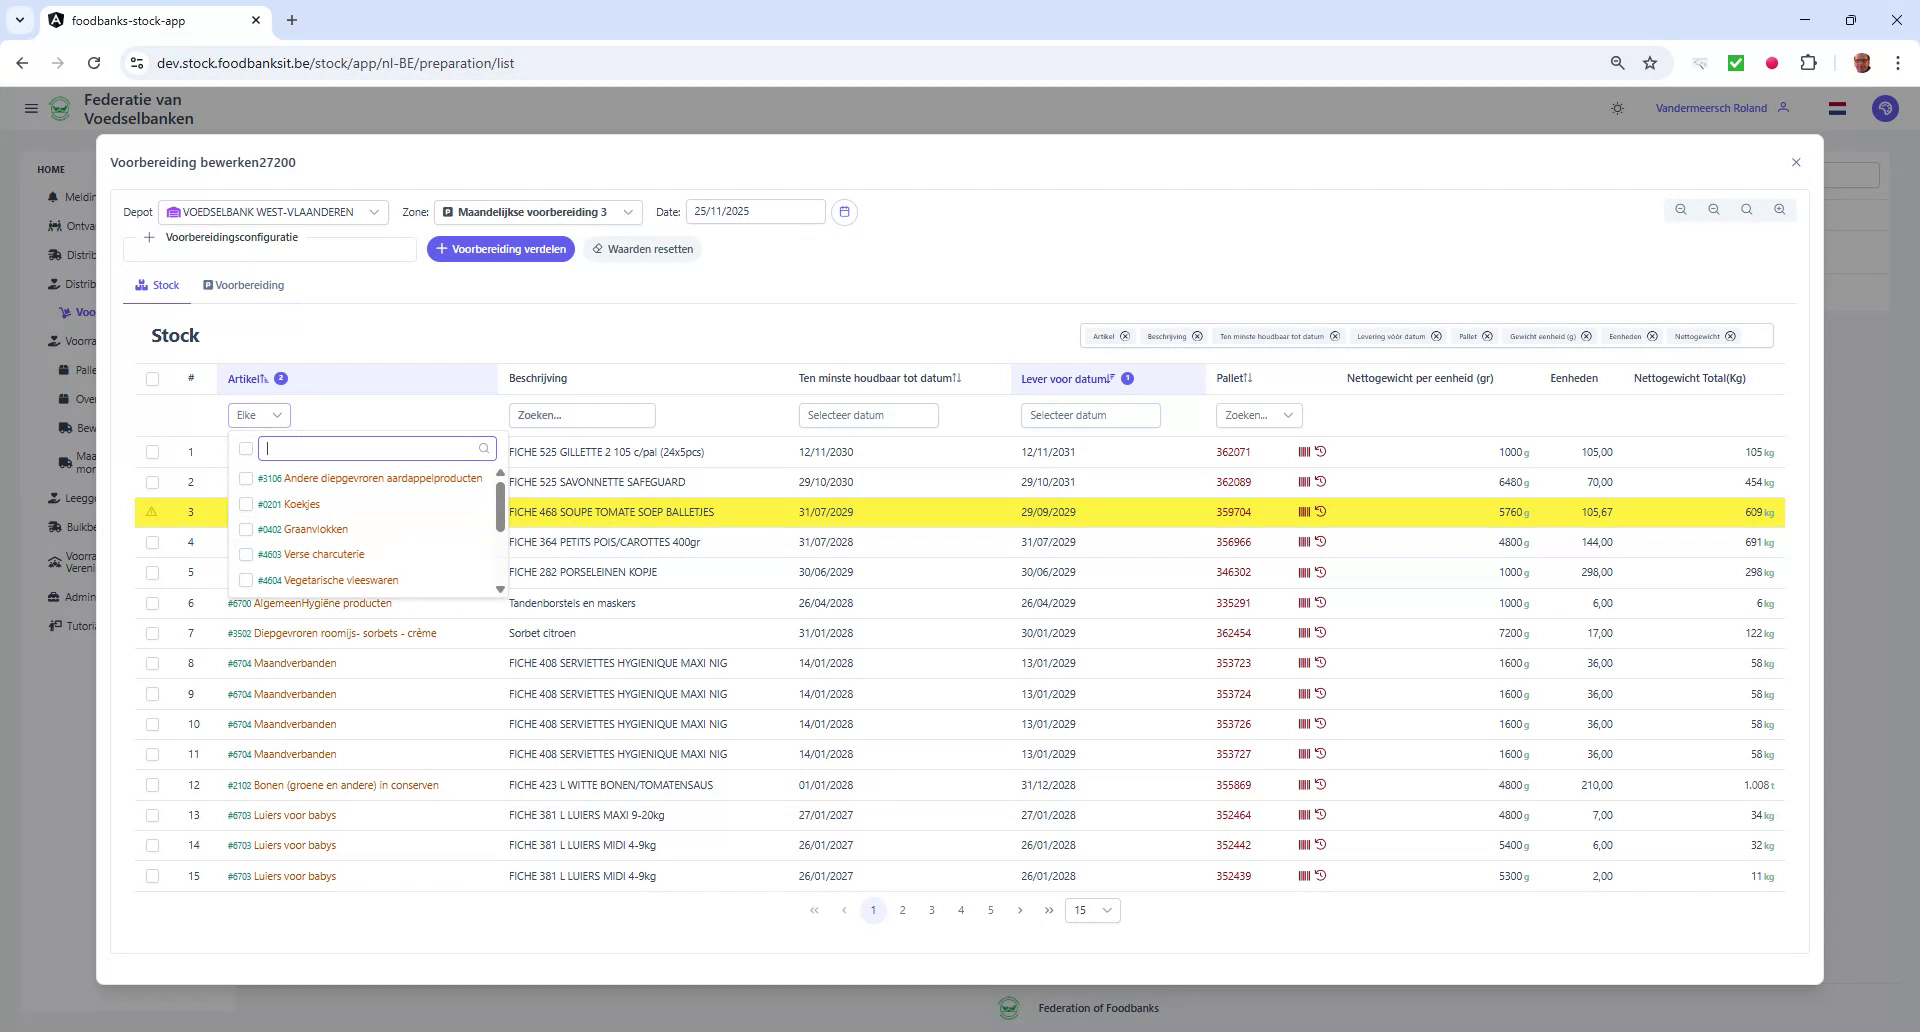Tick the checkbox for #0201 Koekjes

[x=246, y=504]
